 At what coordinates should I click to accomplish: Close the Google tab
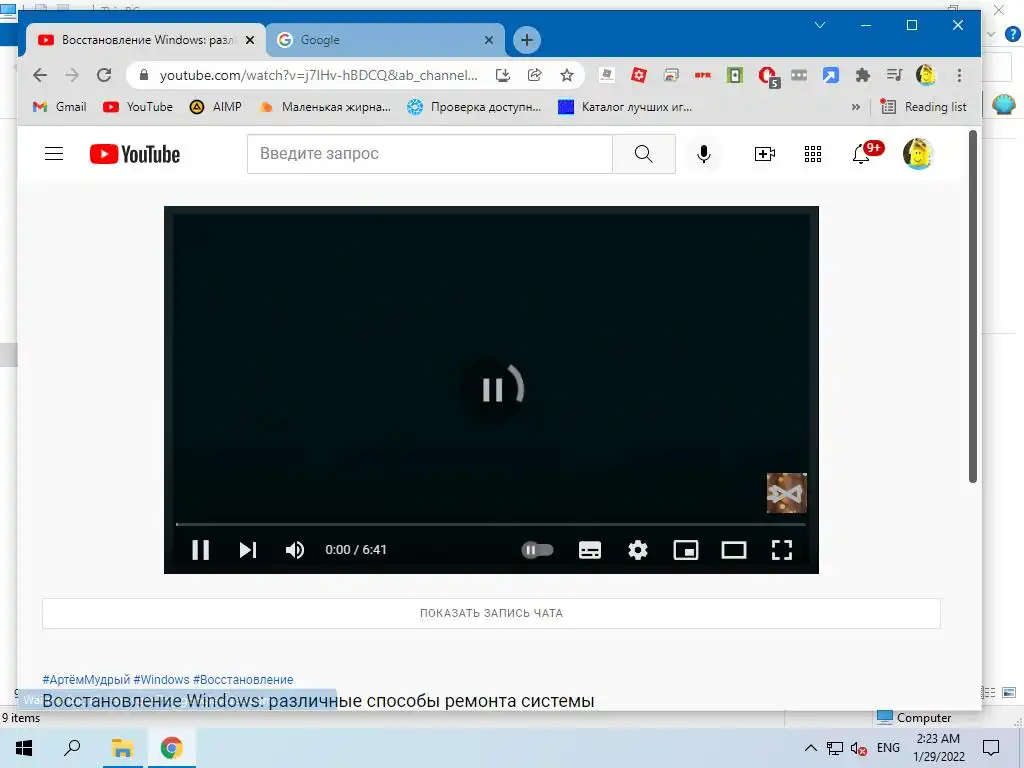(x=488, y=40)
